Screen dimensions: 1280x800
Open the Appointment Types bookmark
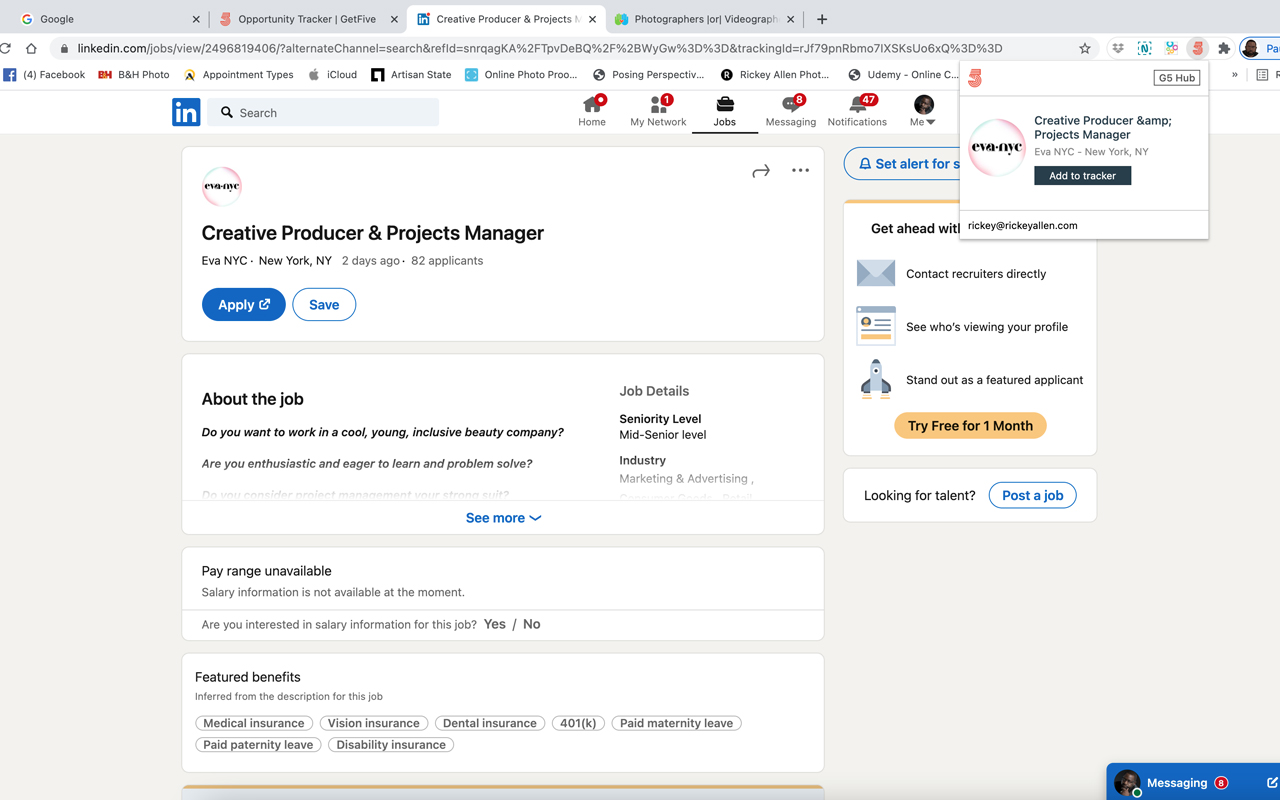tap(239, 74)
